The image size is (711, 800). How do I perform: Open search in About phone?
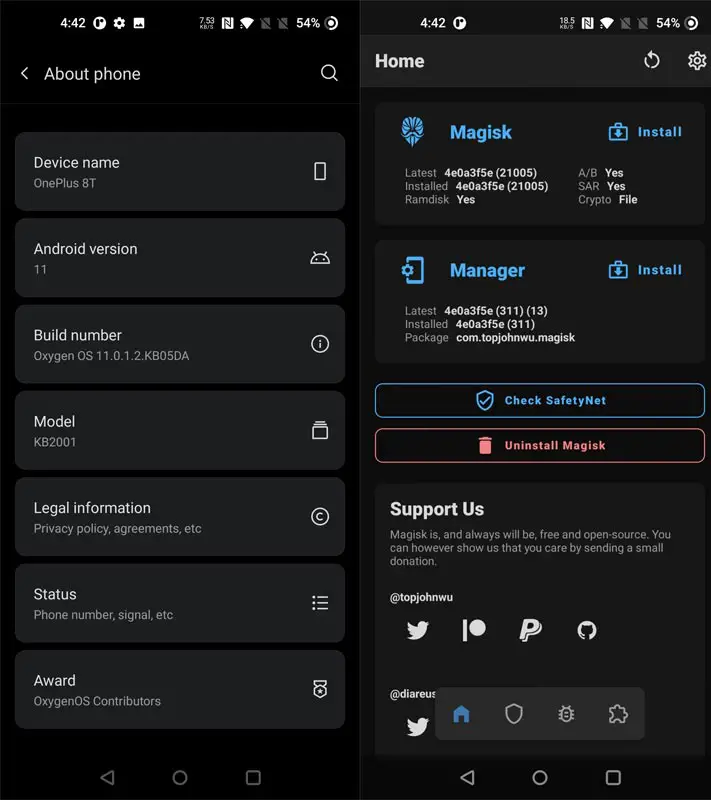tap(329, 73)
